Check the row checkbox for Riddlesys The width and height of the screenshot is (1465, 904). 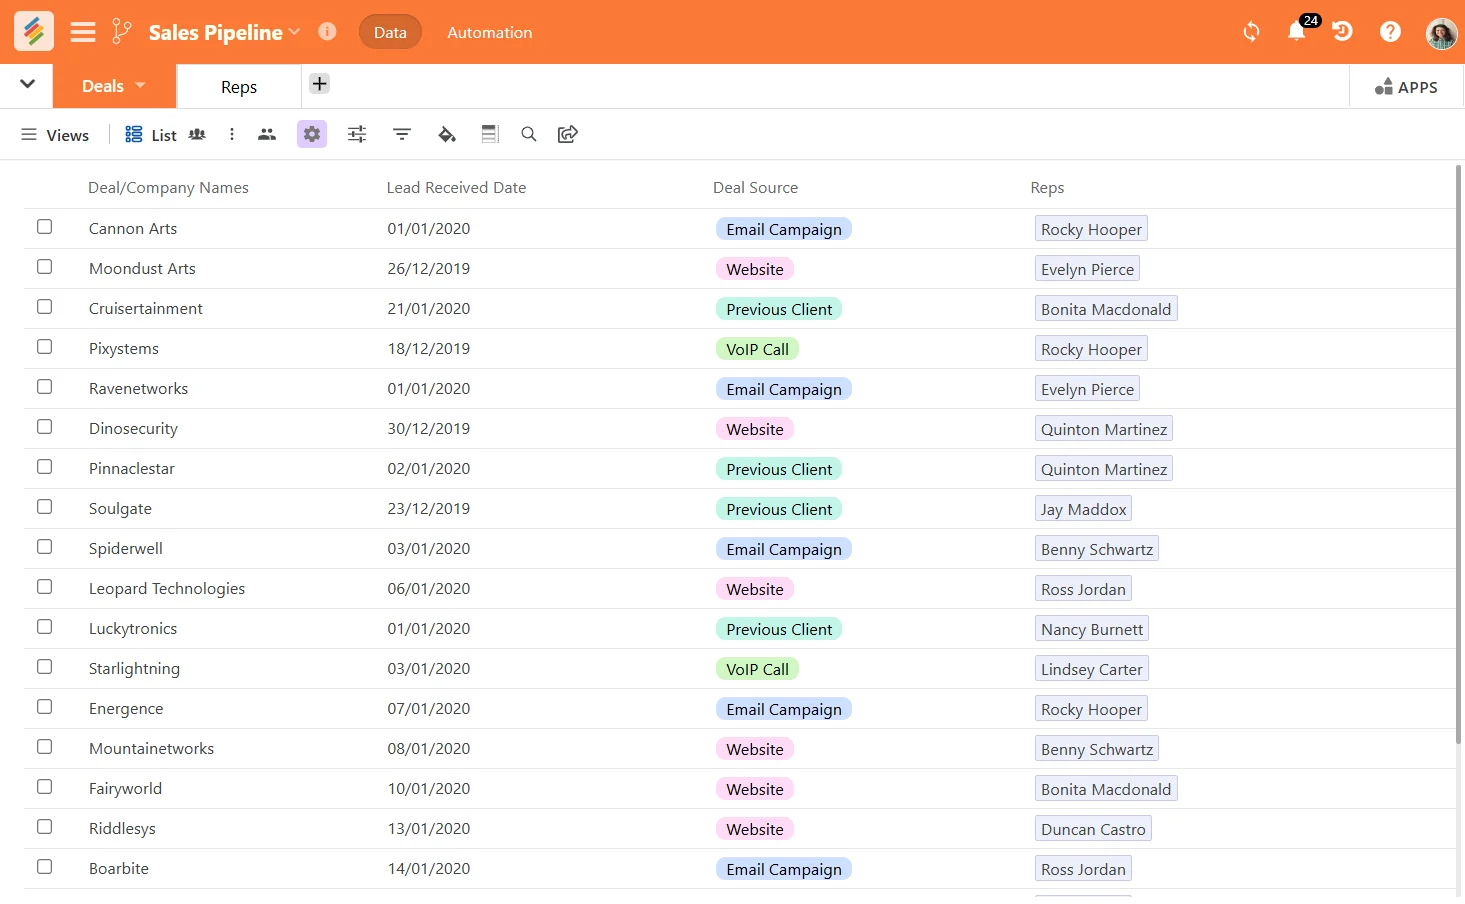pyautogui.click(x=44, y=827)
